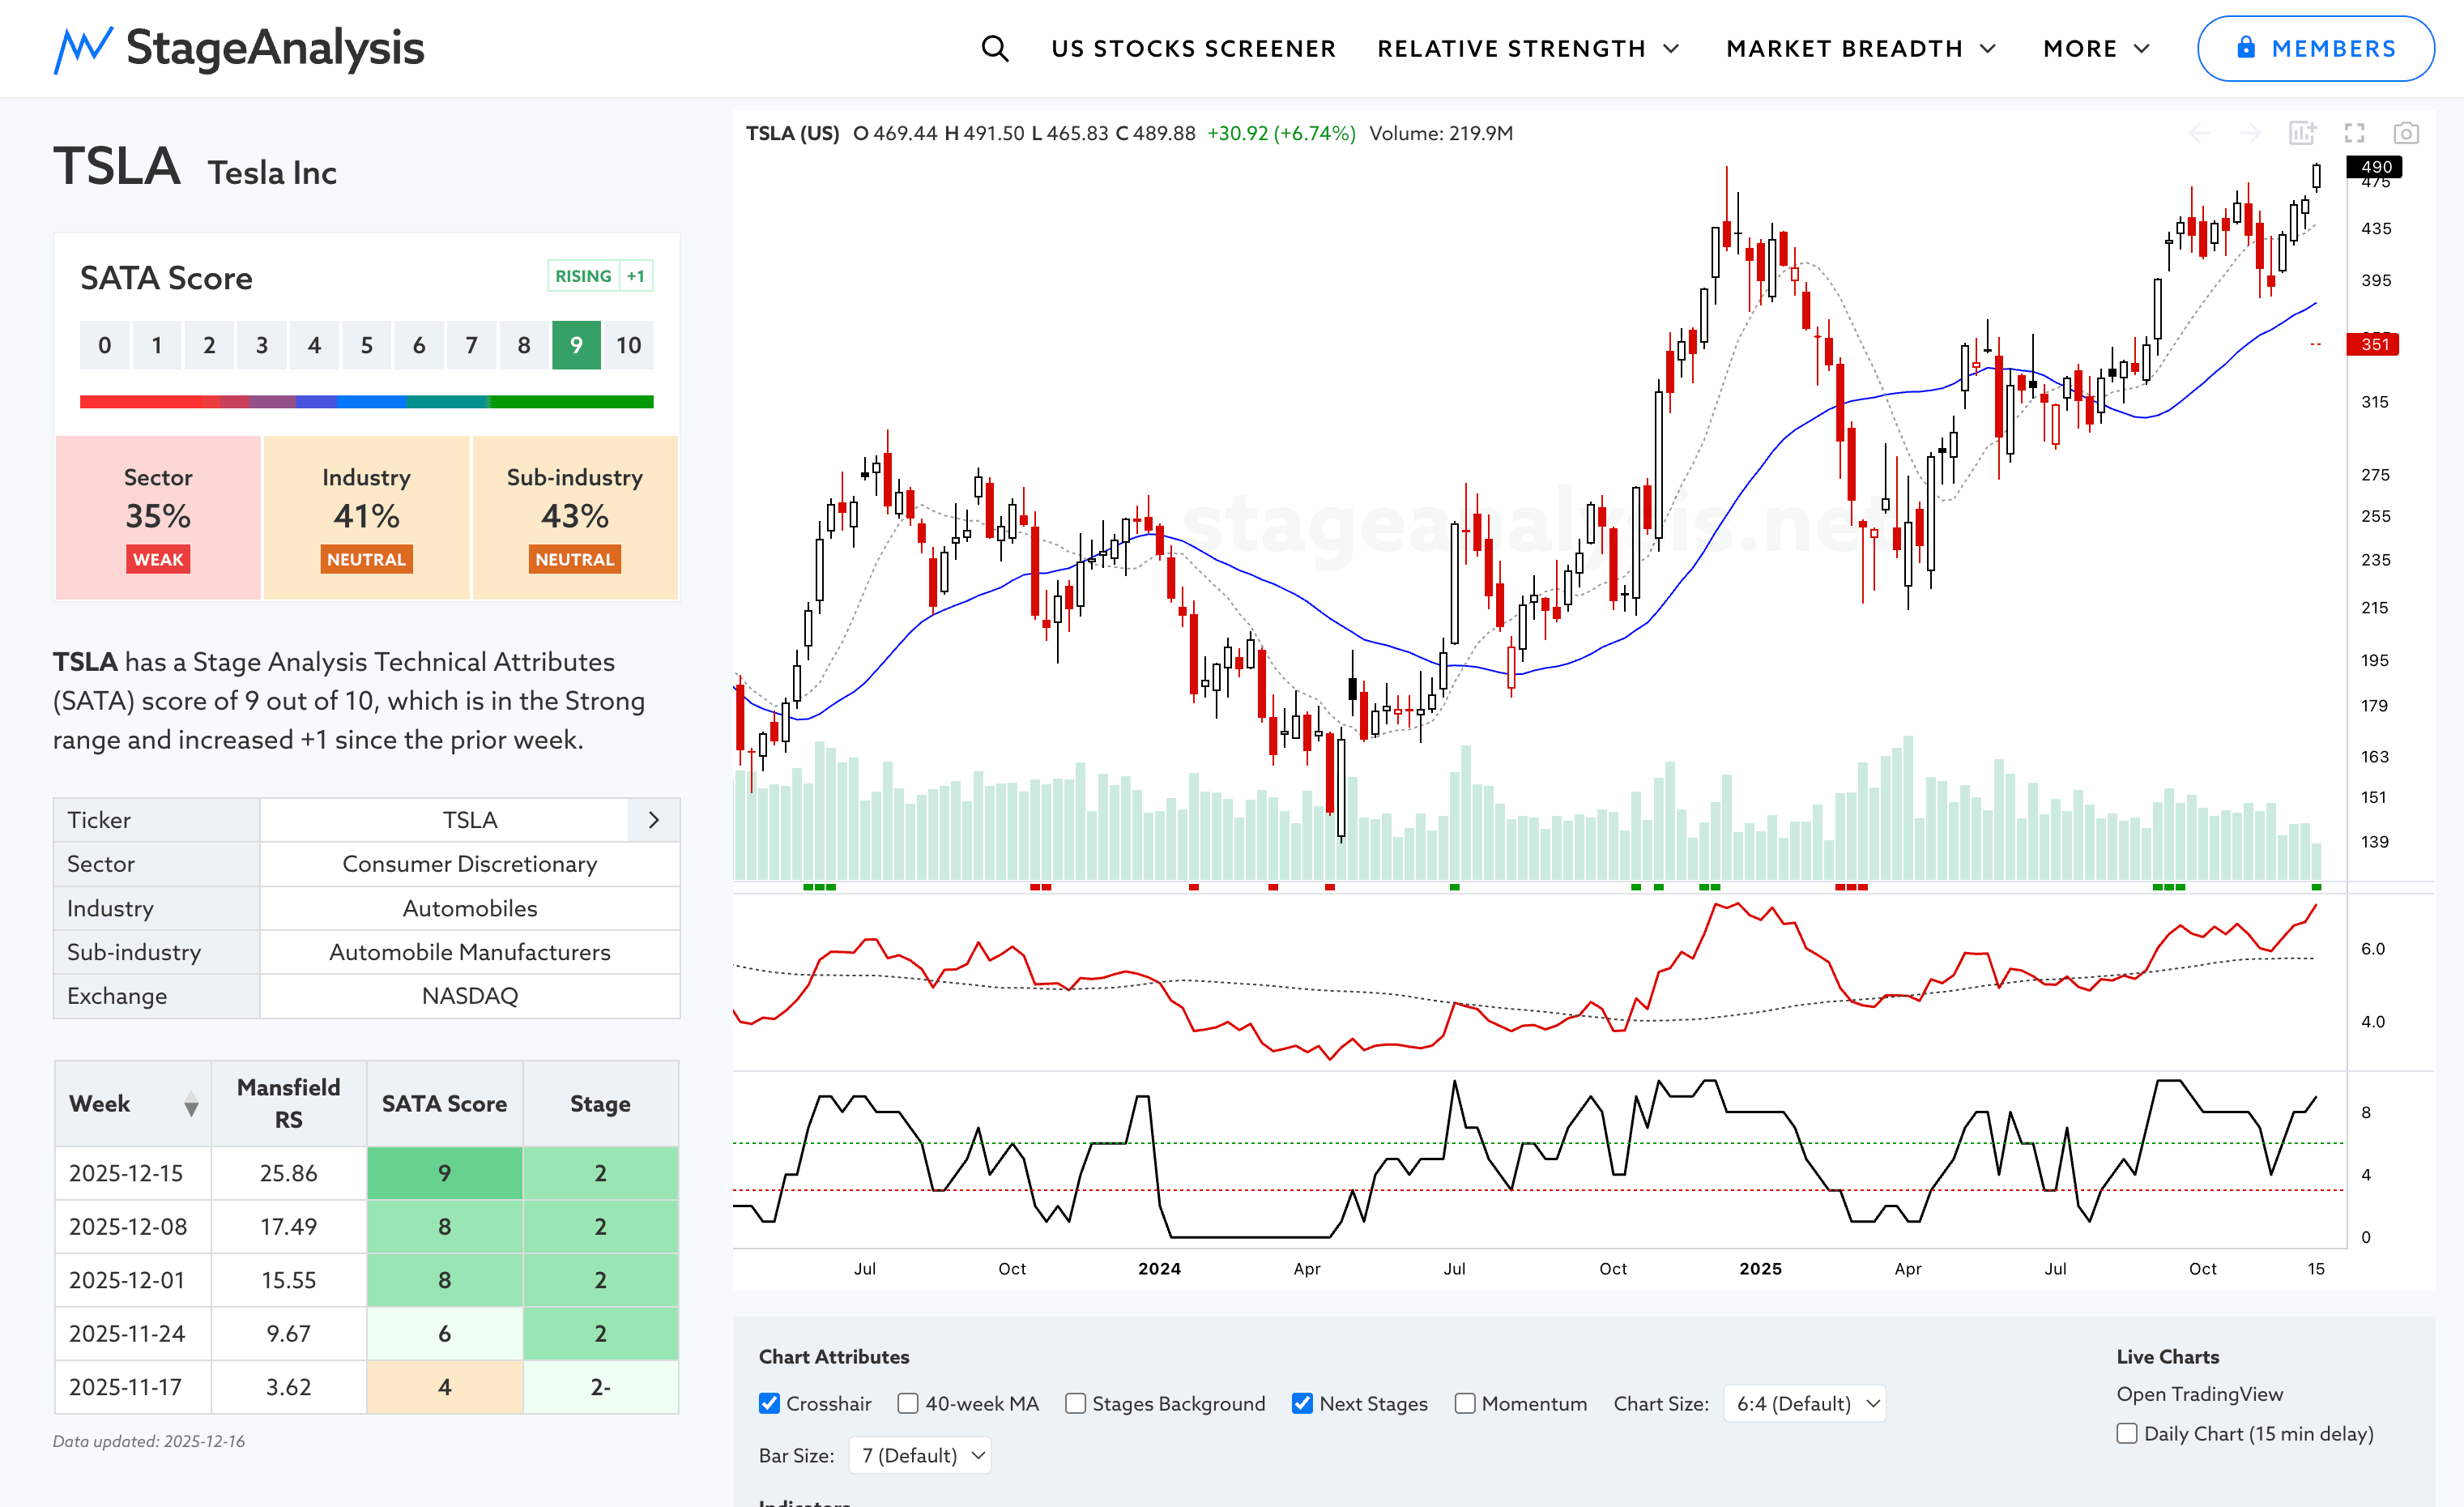This screenshot has height=1507, width=2464.
Task: Open the Relative Strength menu
Action: 1527,48
